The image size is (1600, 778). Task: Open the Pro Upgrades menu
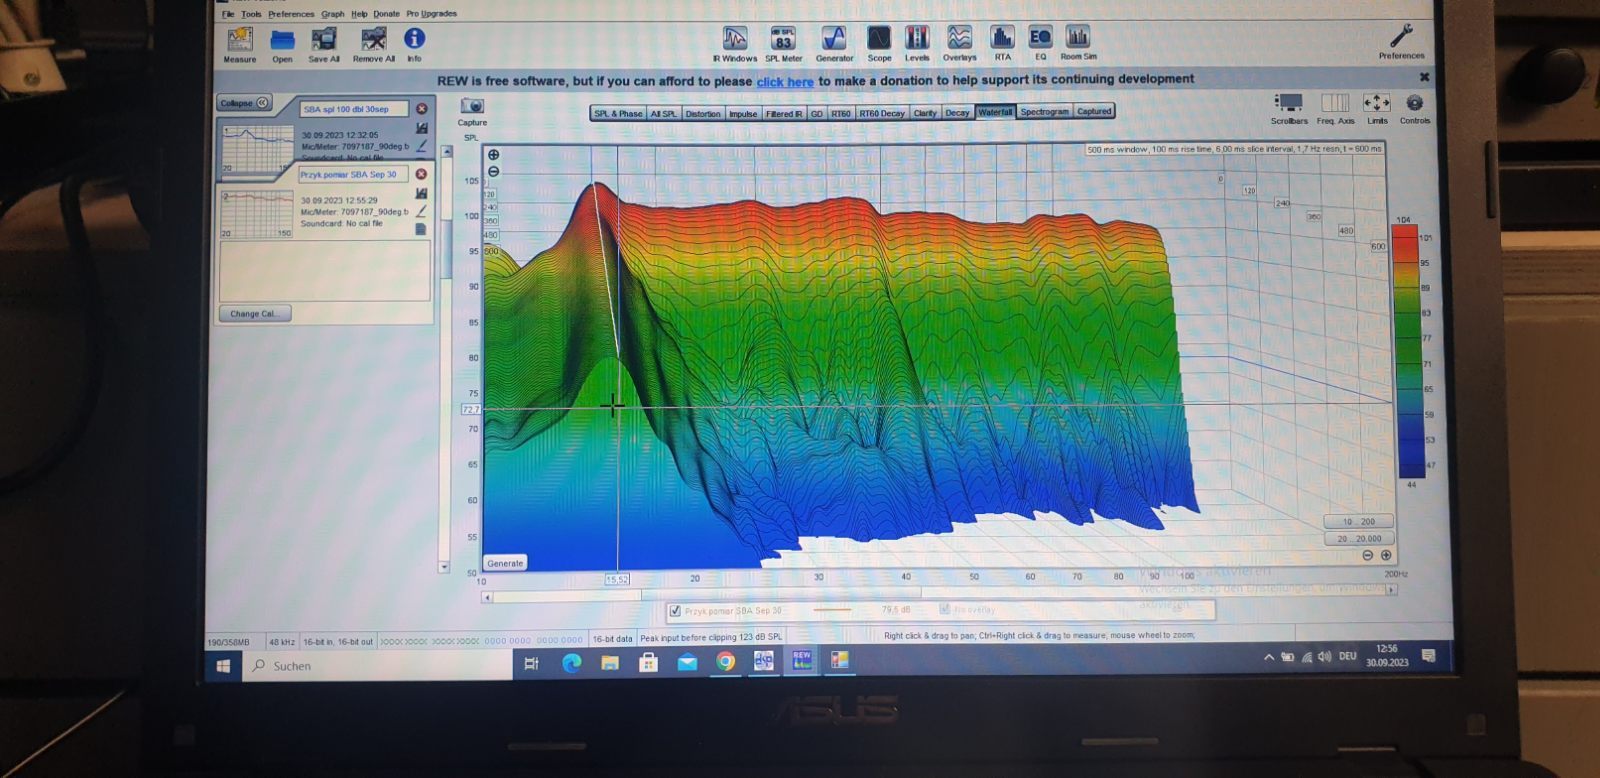[431, 14]
